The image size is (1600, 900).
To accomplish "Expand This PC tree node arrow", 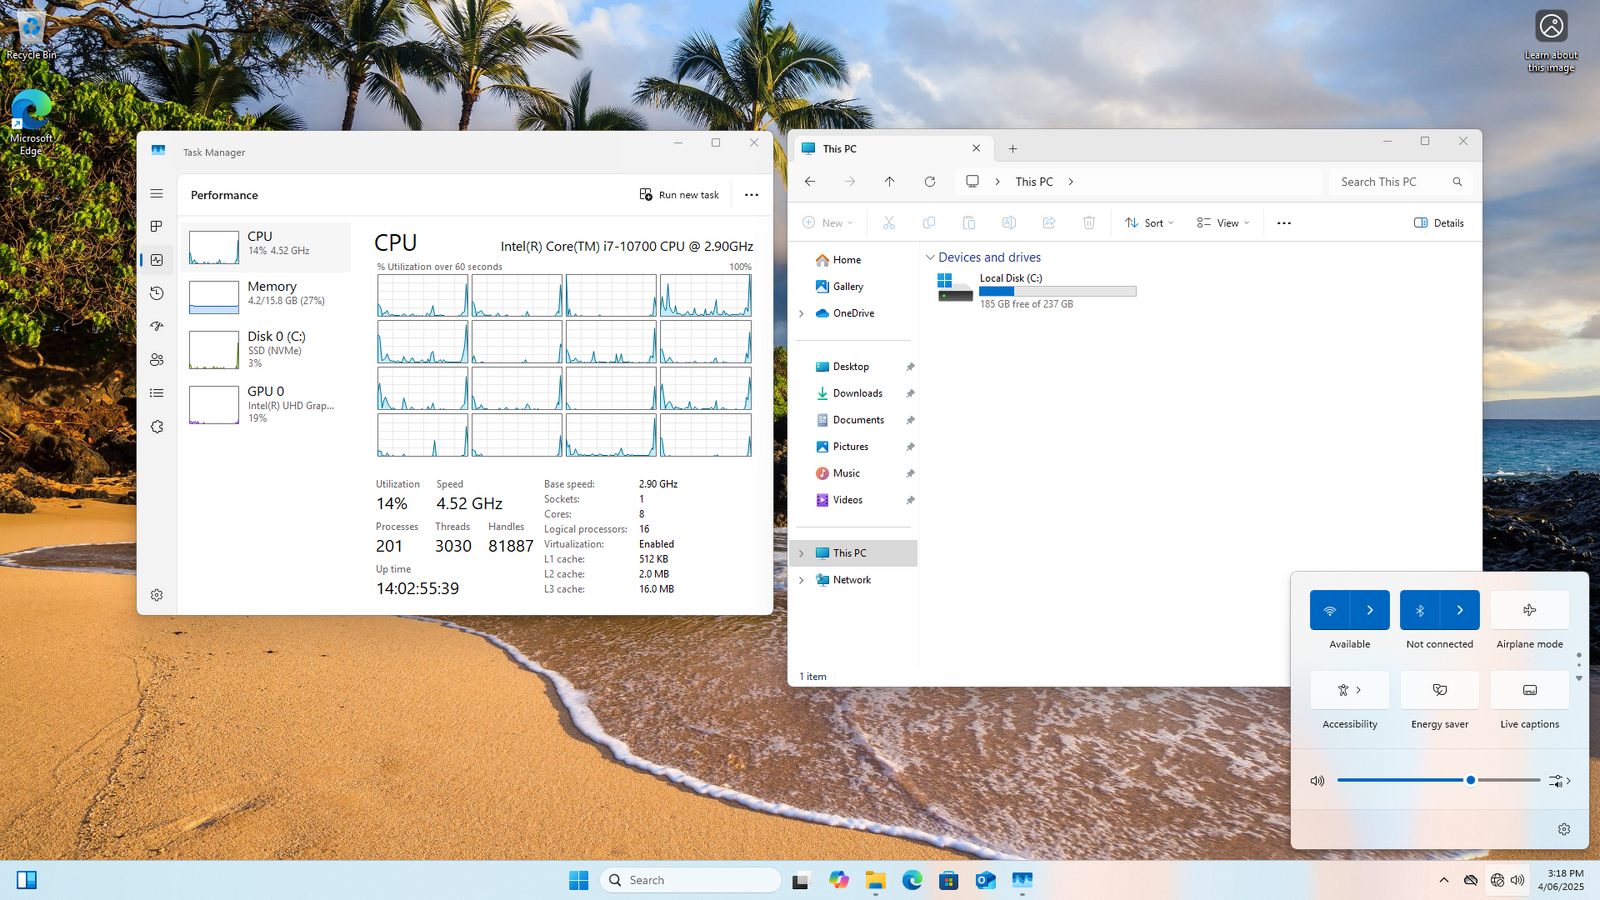I will tap(801, 553).
